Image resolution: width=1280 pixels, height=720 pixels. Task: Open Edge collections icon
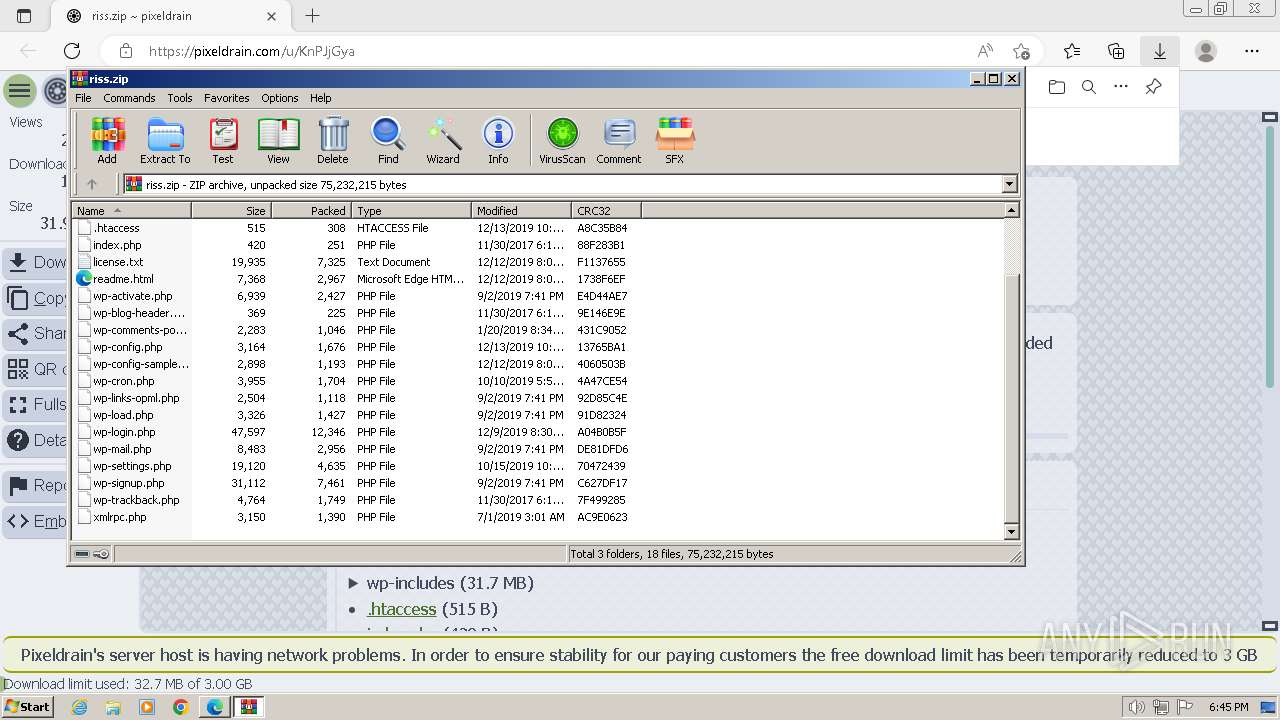(x=1116, y=51)
